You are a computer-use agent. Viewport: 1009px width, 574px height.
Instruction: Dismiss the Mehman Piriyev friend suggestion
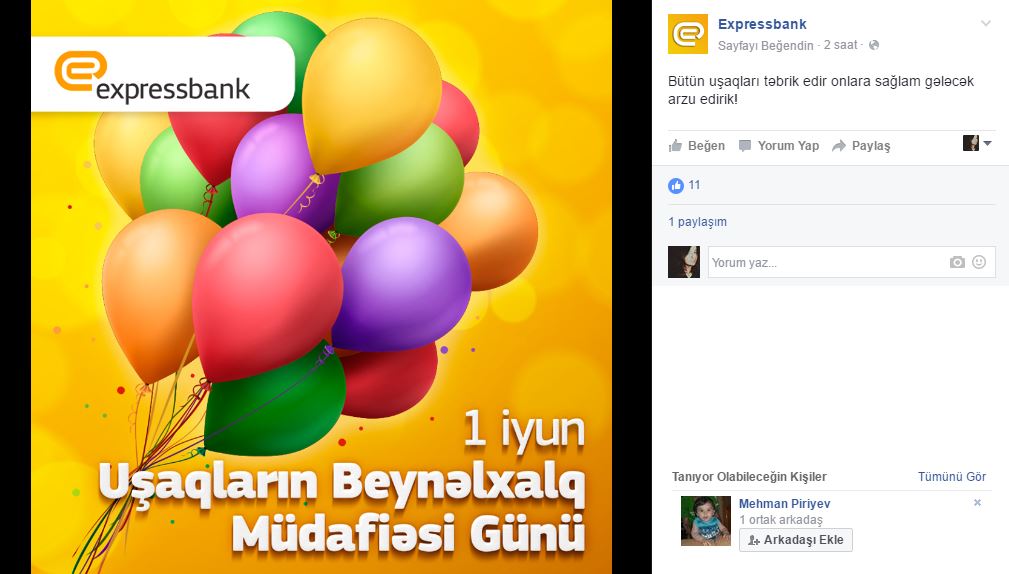click(977, 503)
